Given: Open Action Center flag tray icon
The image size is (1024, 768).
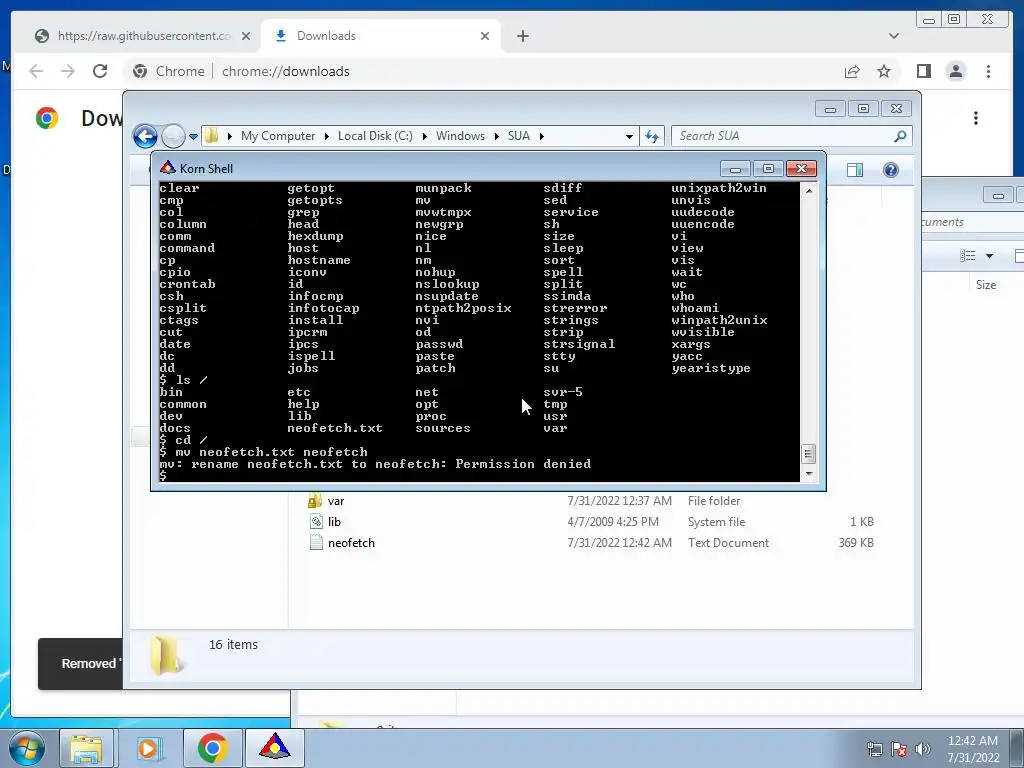Looking at the screenshot, I should click(899, 749).
